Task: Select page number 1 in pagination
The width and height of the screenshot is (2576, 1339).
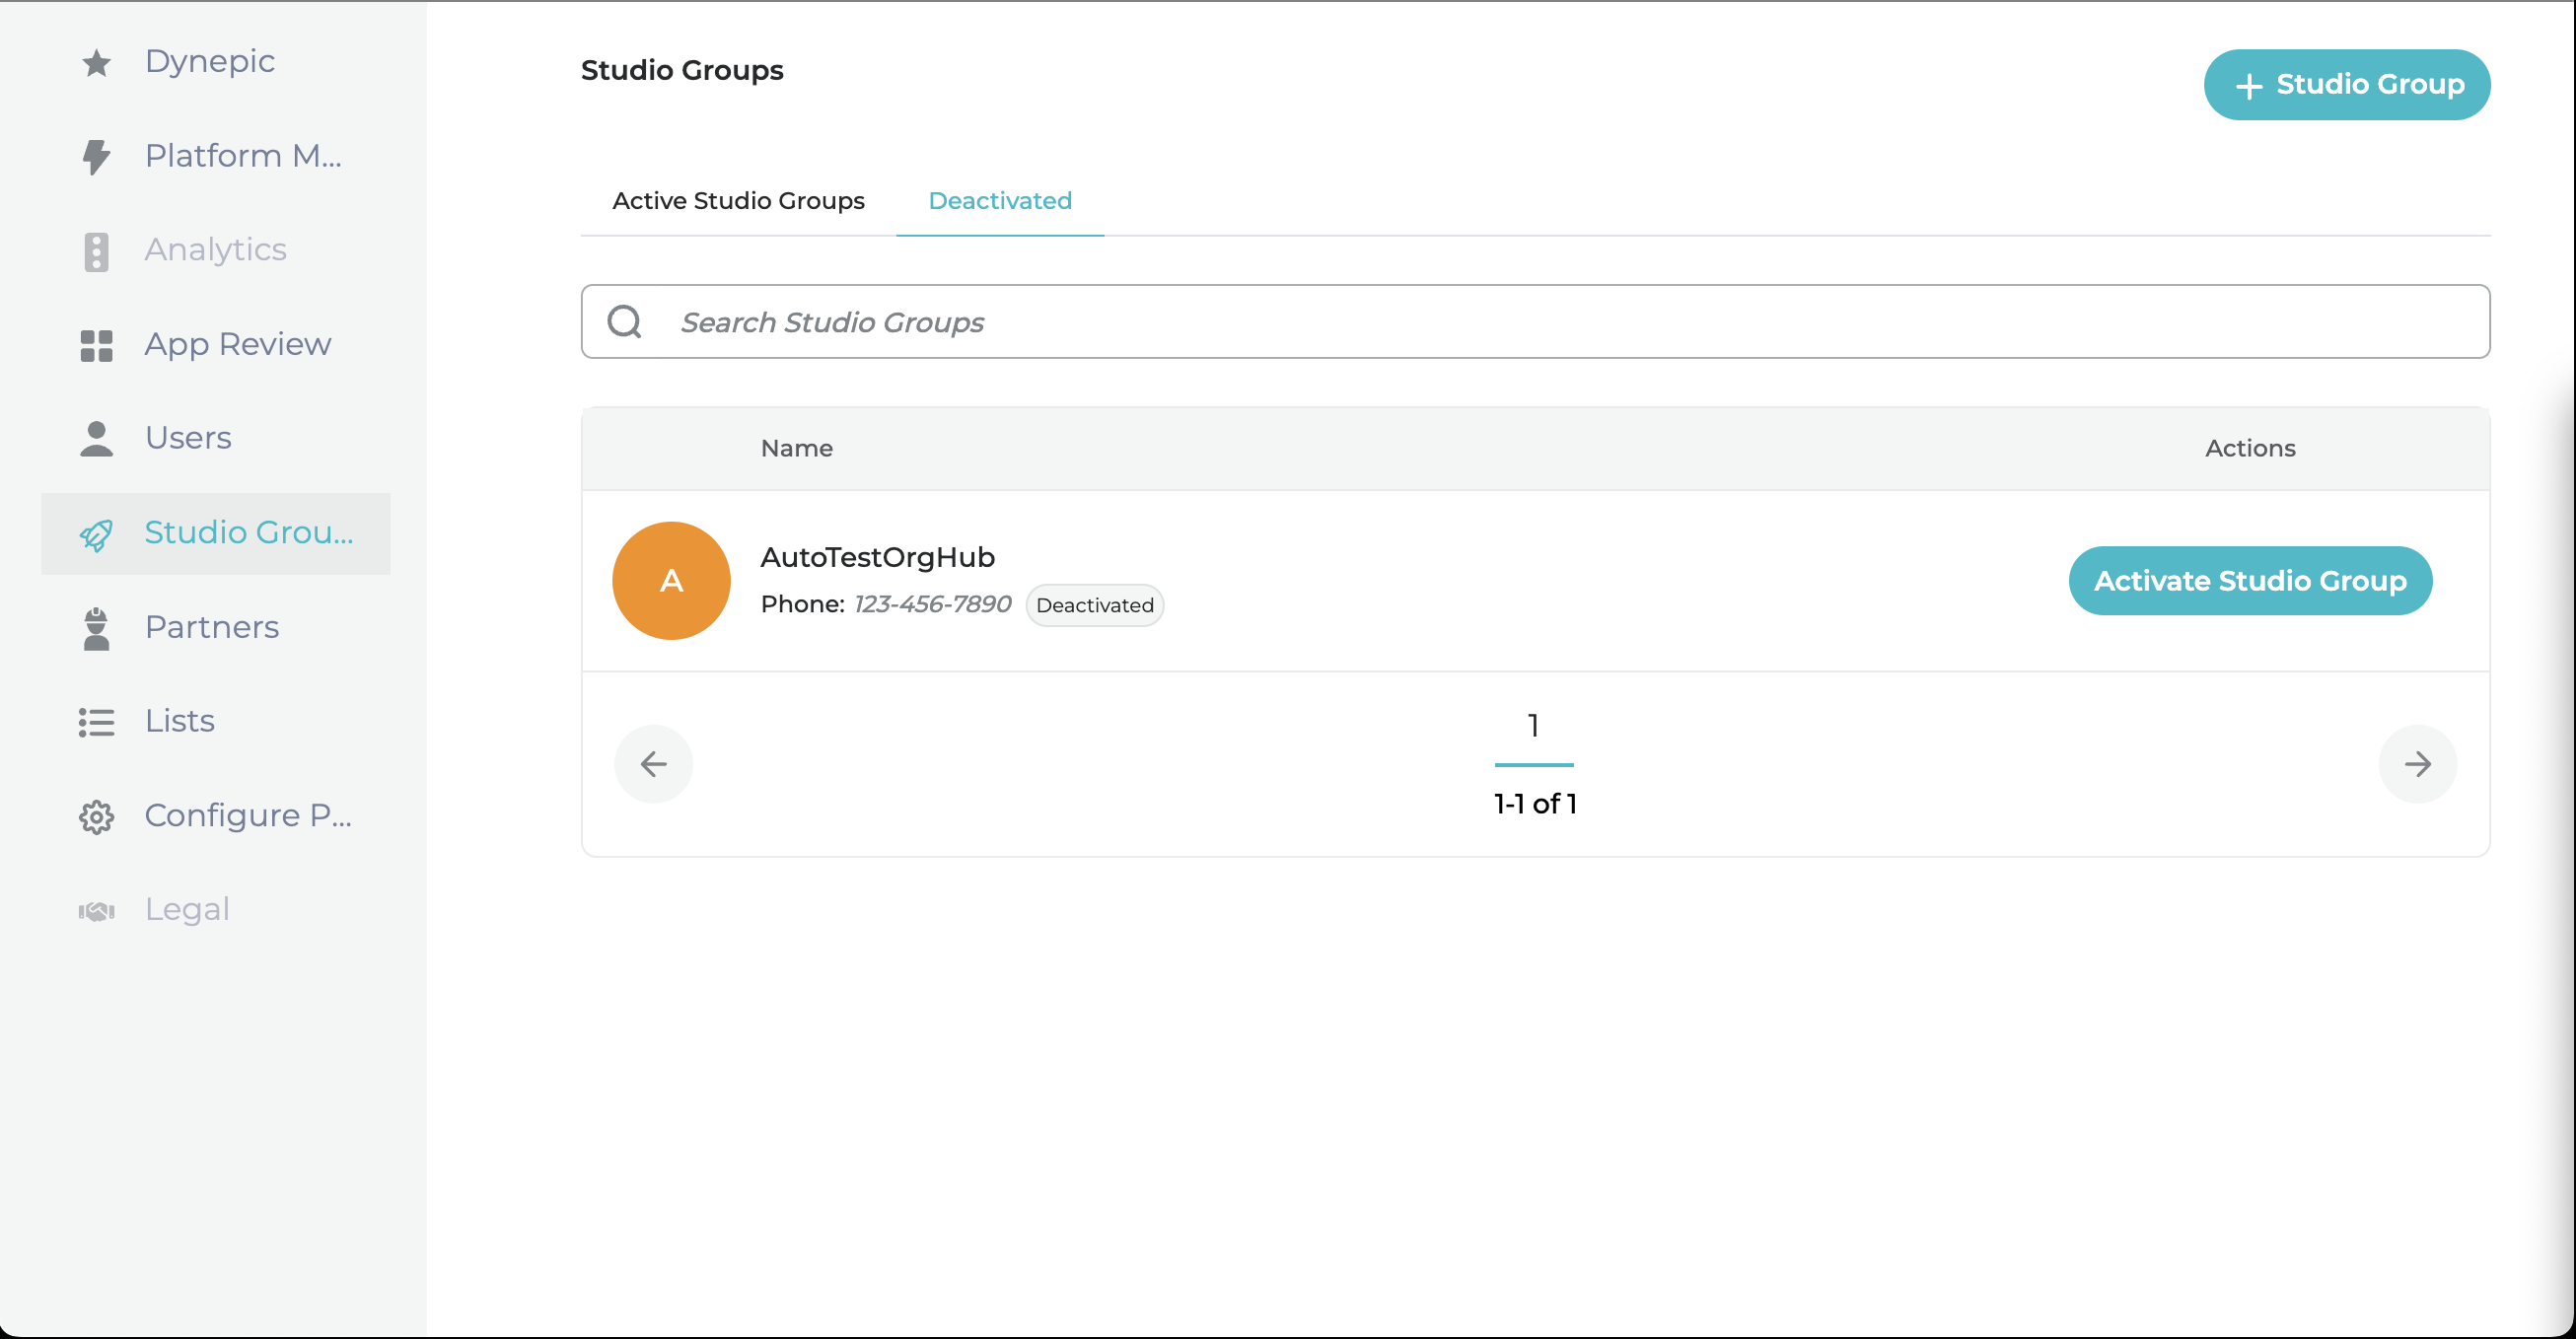Action: pos(1532,727)
